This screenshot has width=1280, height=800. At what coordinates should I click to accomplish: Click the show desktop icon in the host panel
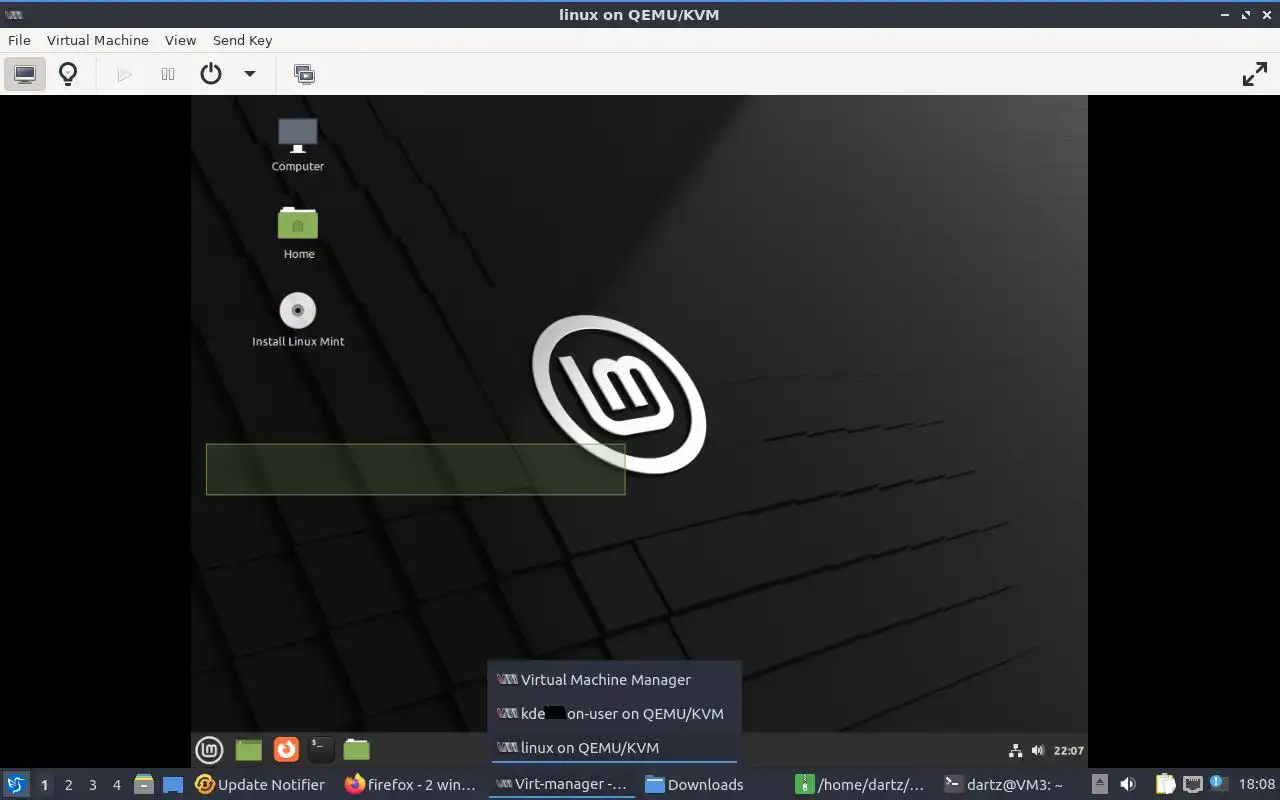pos(173,785)
